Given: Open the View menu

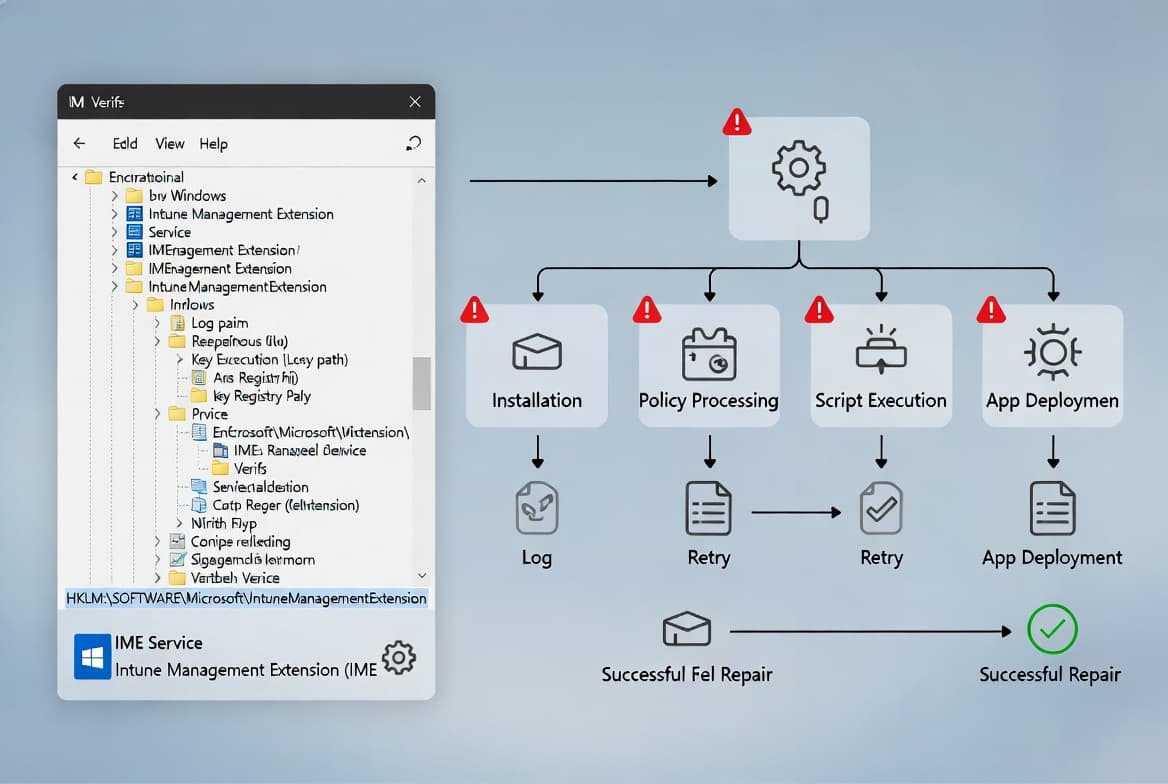Looking at the screenshot, I should (170, 144).
